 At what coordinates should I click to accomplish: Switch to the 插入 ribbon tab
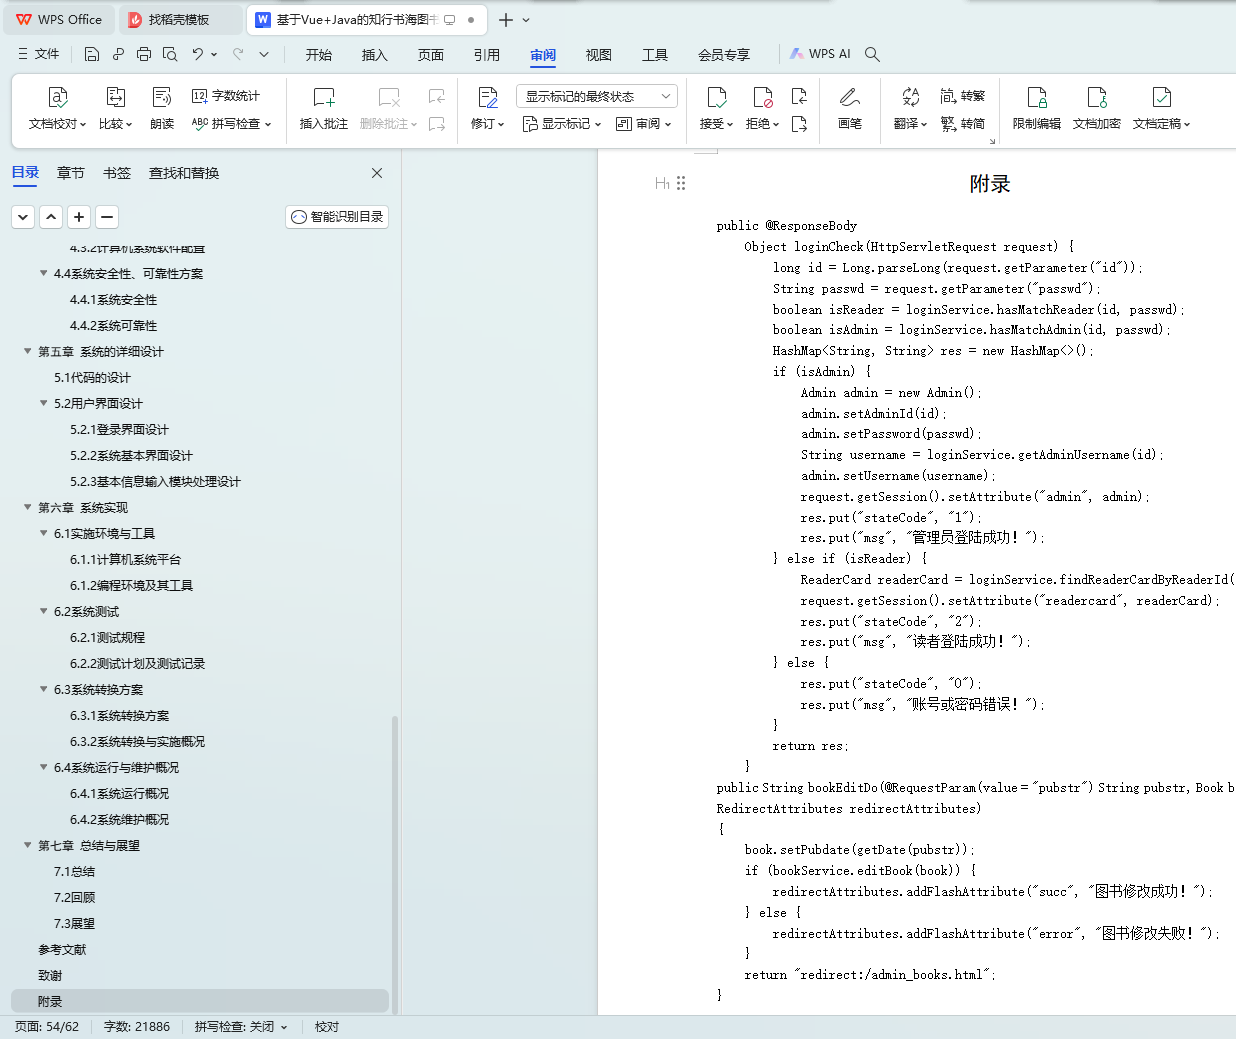tap(375, 55)
